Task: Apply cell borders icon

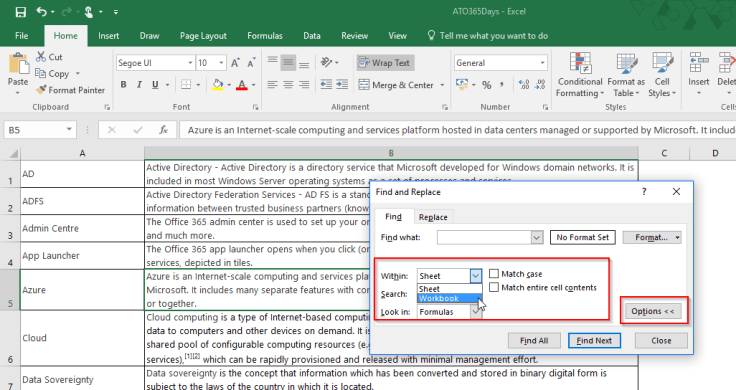Action: coord(186,84)
